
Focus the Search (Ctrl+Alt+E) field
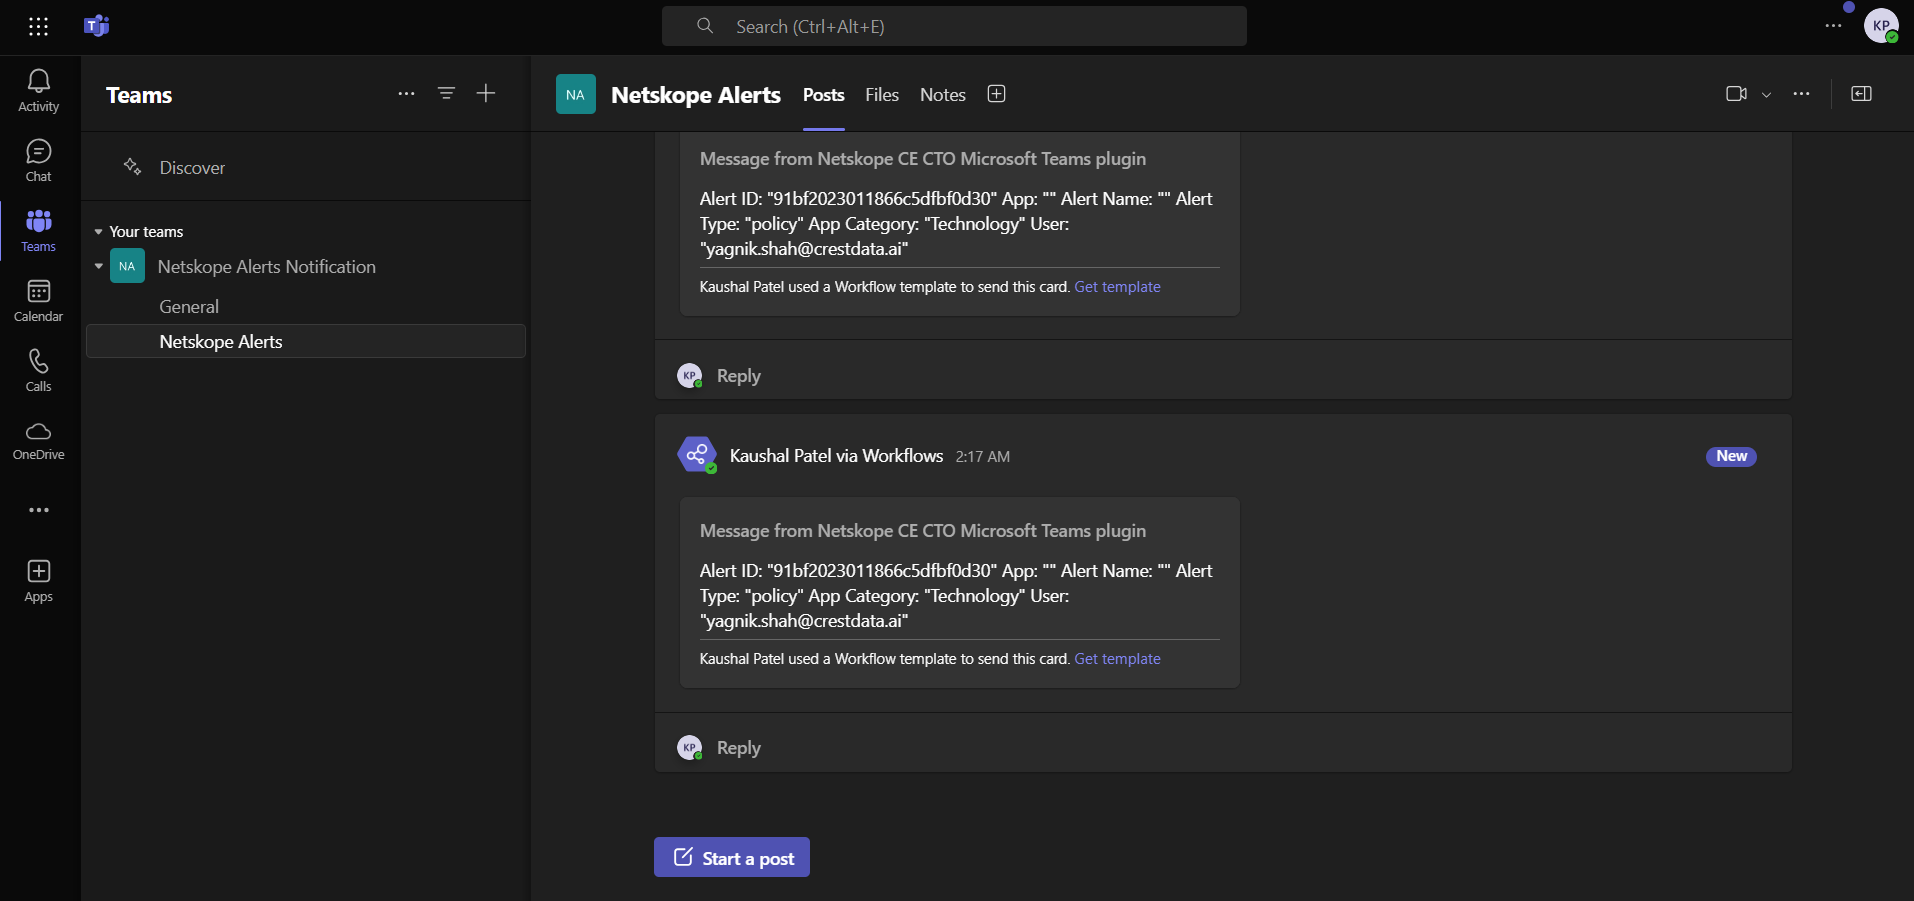point(954,26)
